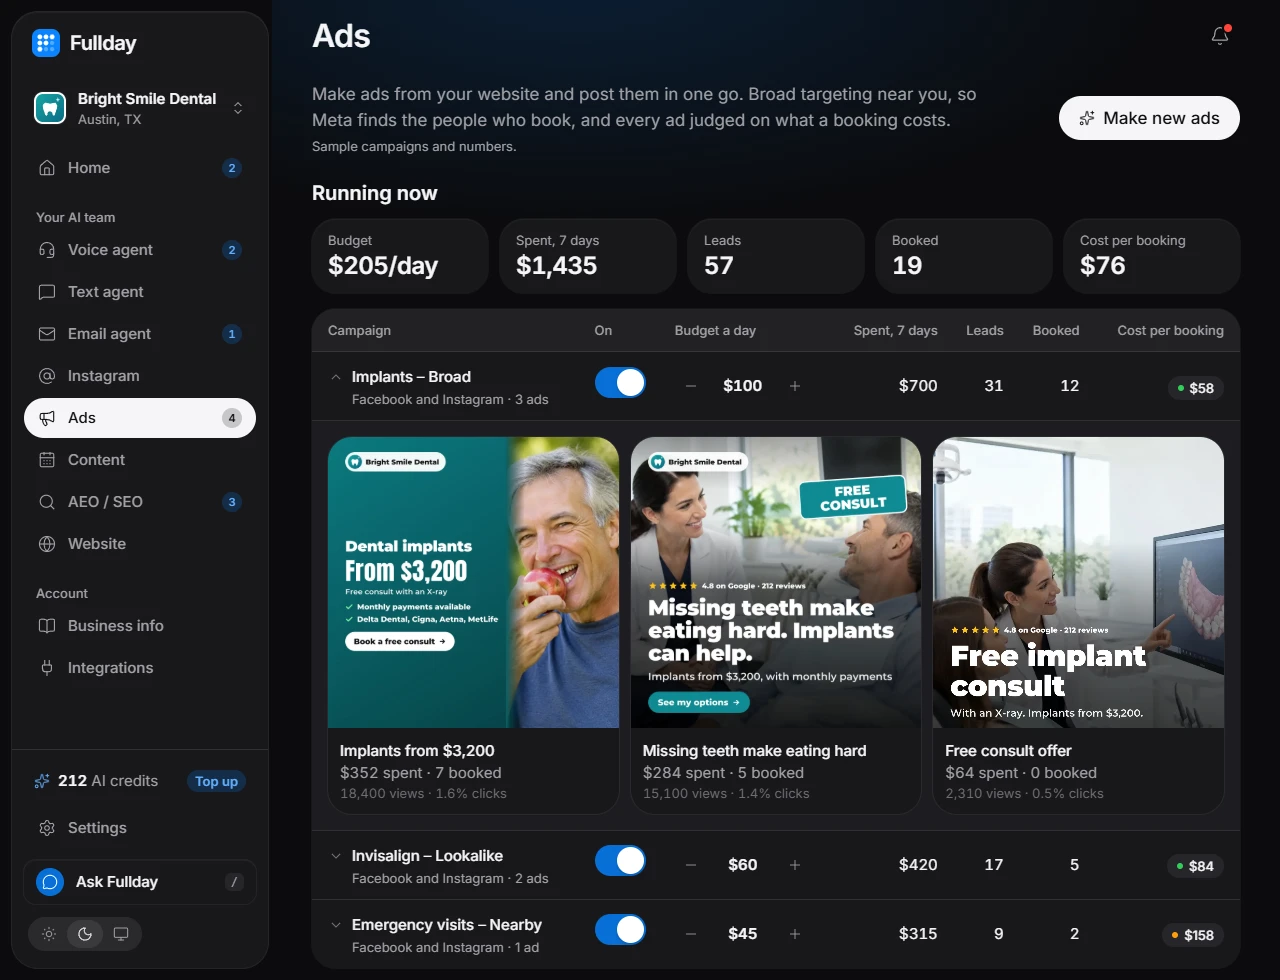Click the headset icon for Voice agent
The width and height of the screenshot is (1280, 980).
(x=46, y=250)
